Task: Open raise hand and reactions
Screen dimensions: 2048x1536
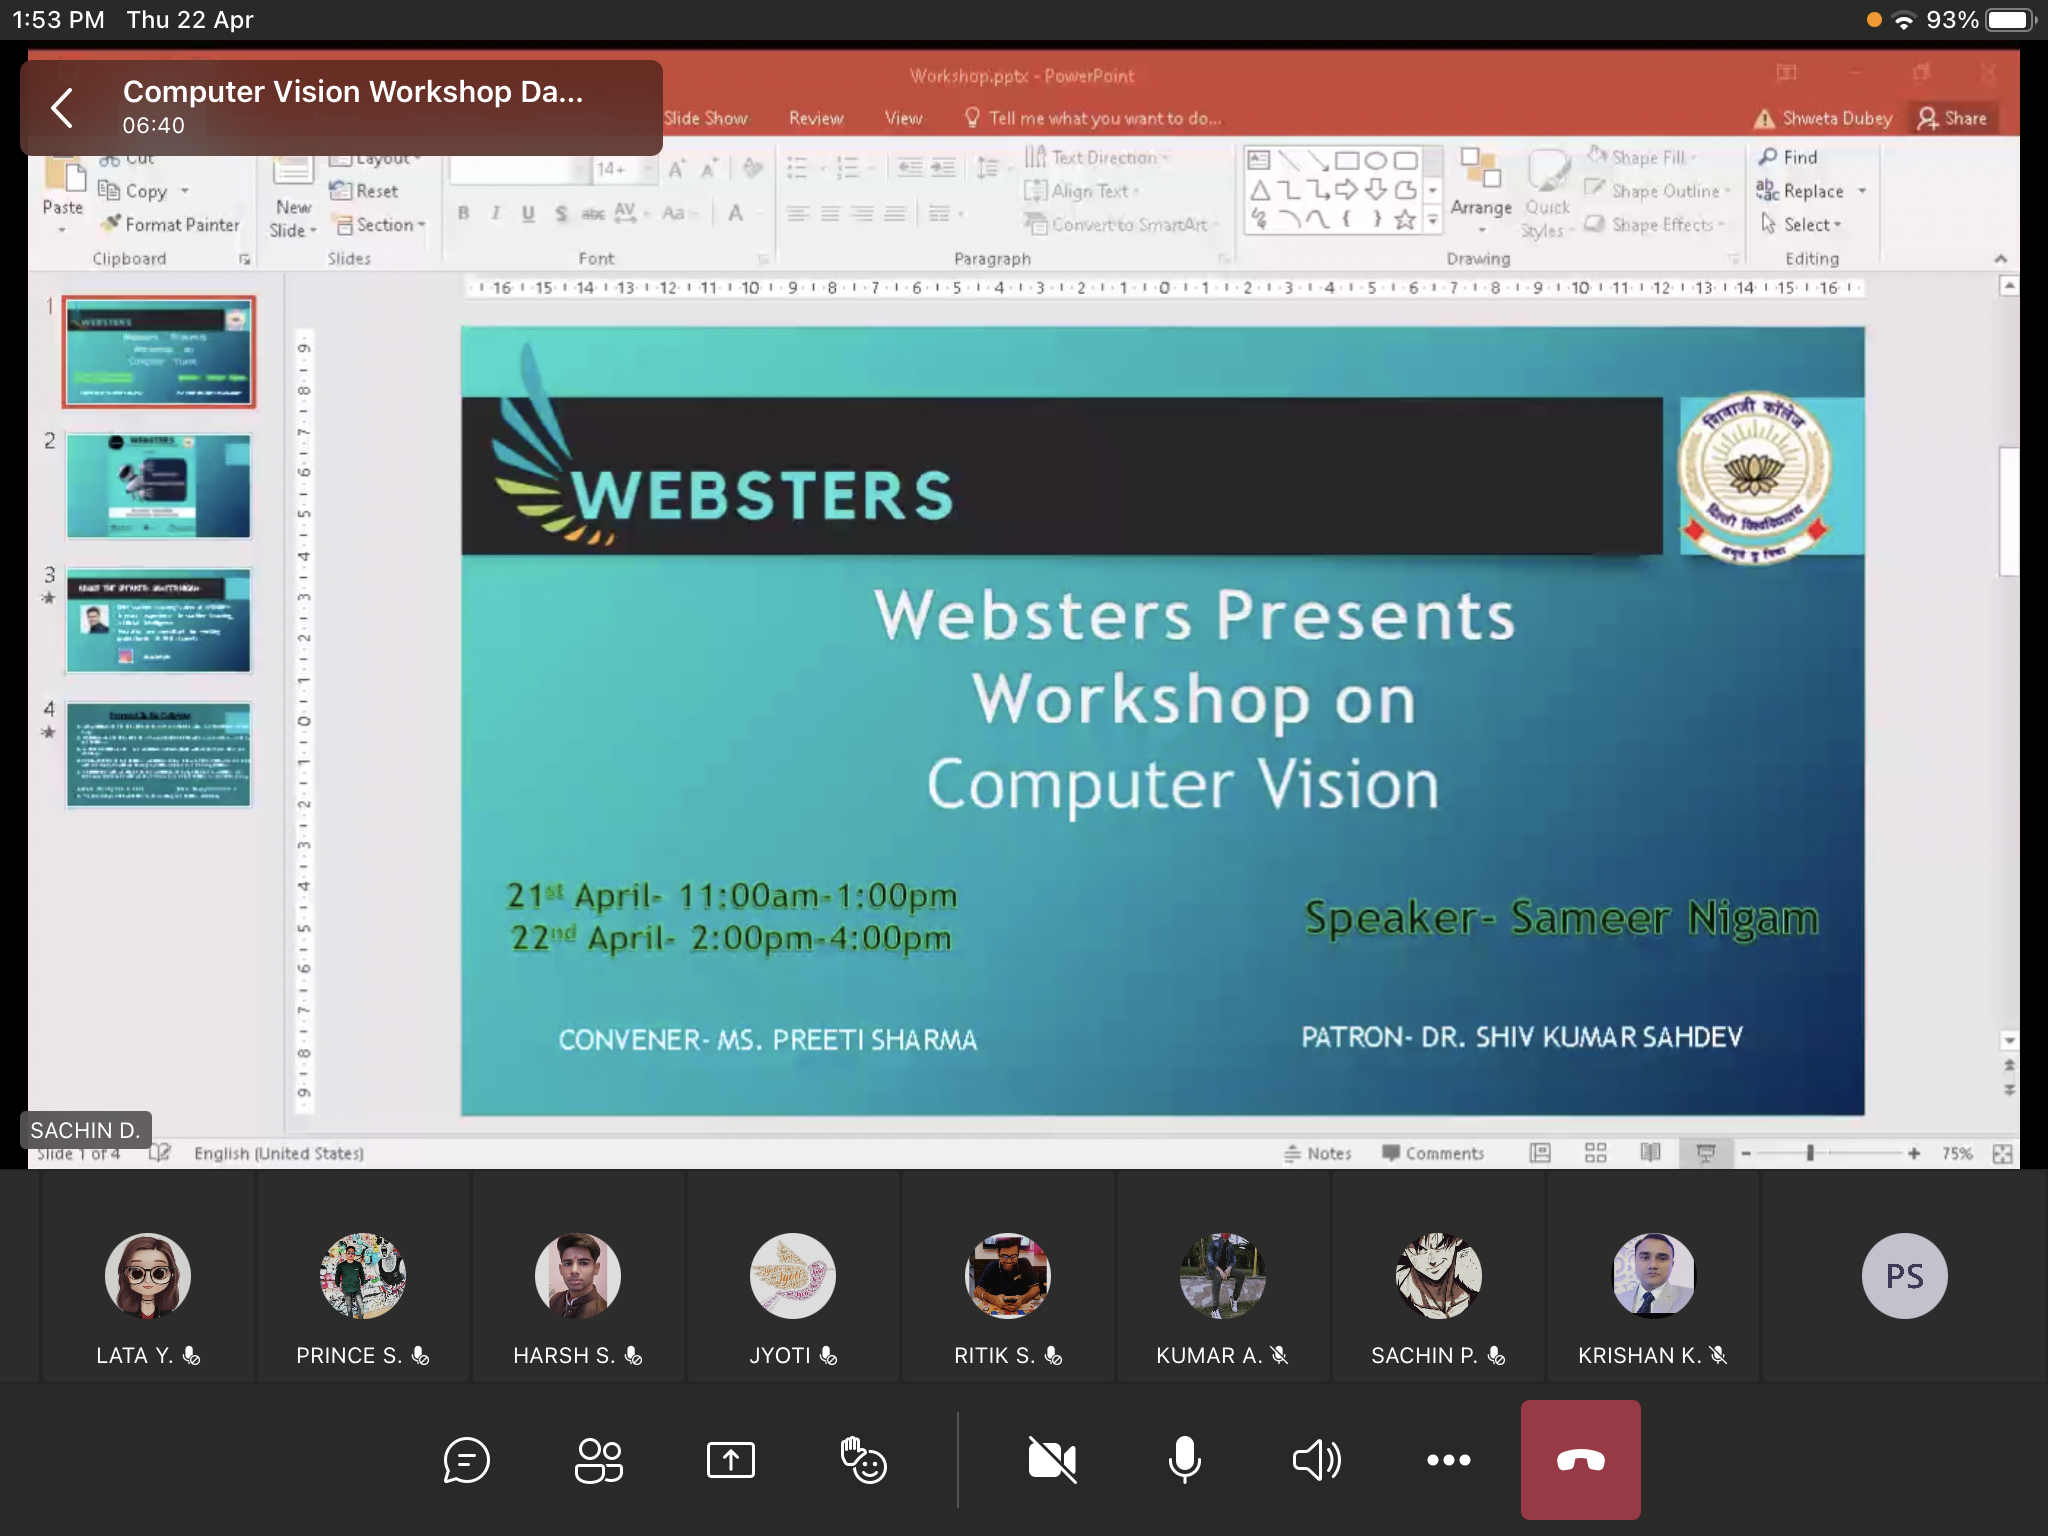Action: 863,1460
